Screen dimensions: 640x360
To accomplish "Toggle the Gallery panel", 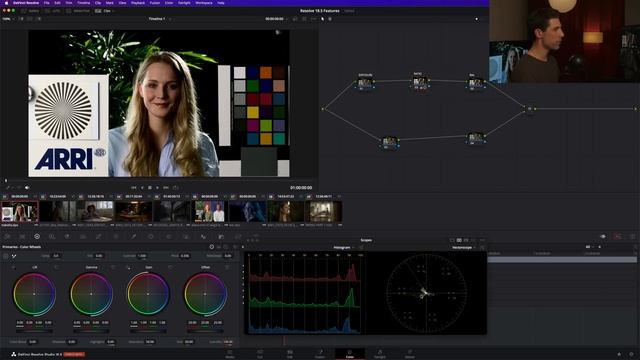I will [x=31, y=11].
